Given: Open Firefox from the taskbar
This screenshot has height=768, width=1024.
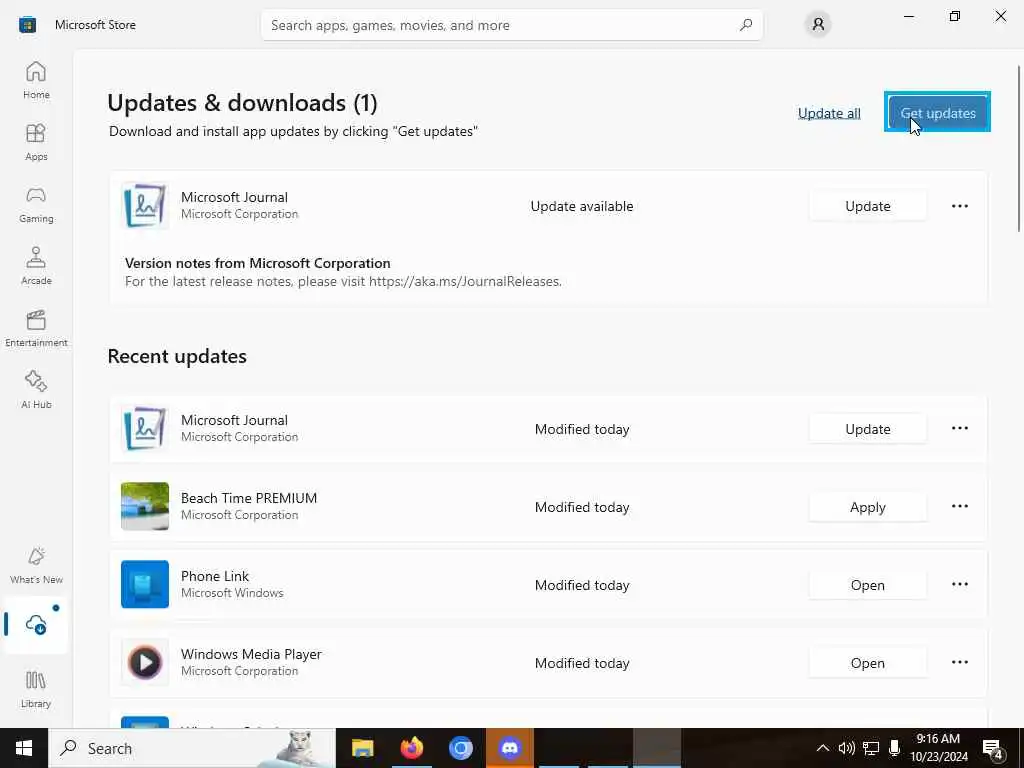Looking at the screenshot, I should (411, 748).
